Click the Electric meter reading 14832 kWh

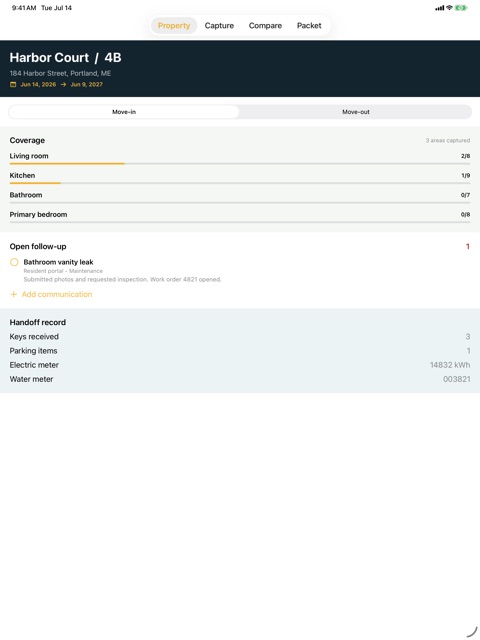click(x=450, y=365)
